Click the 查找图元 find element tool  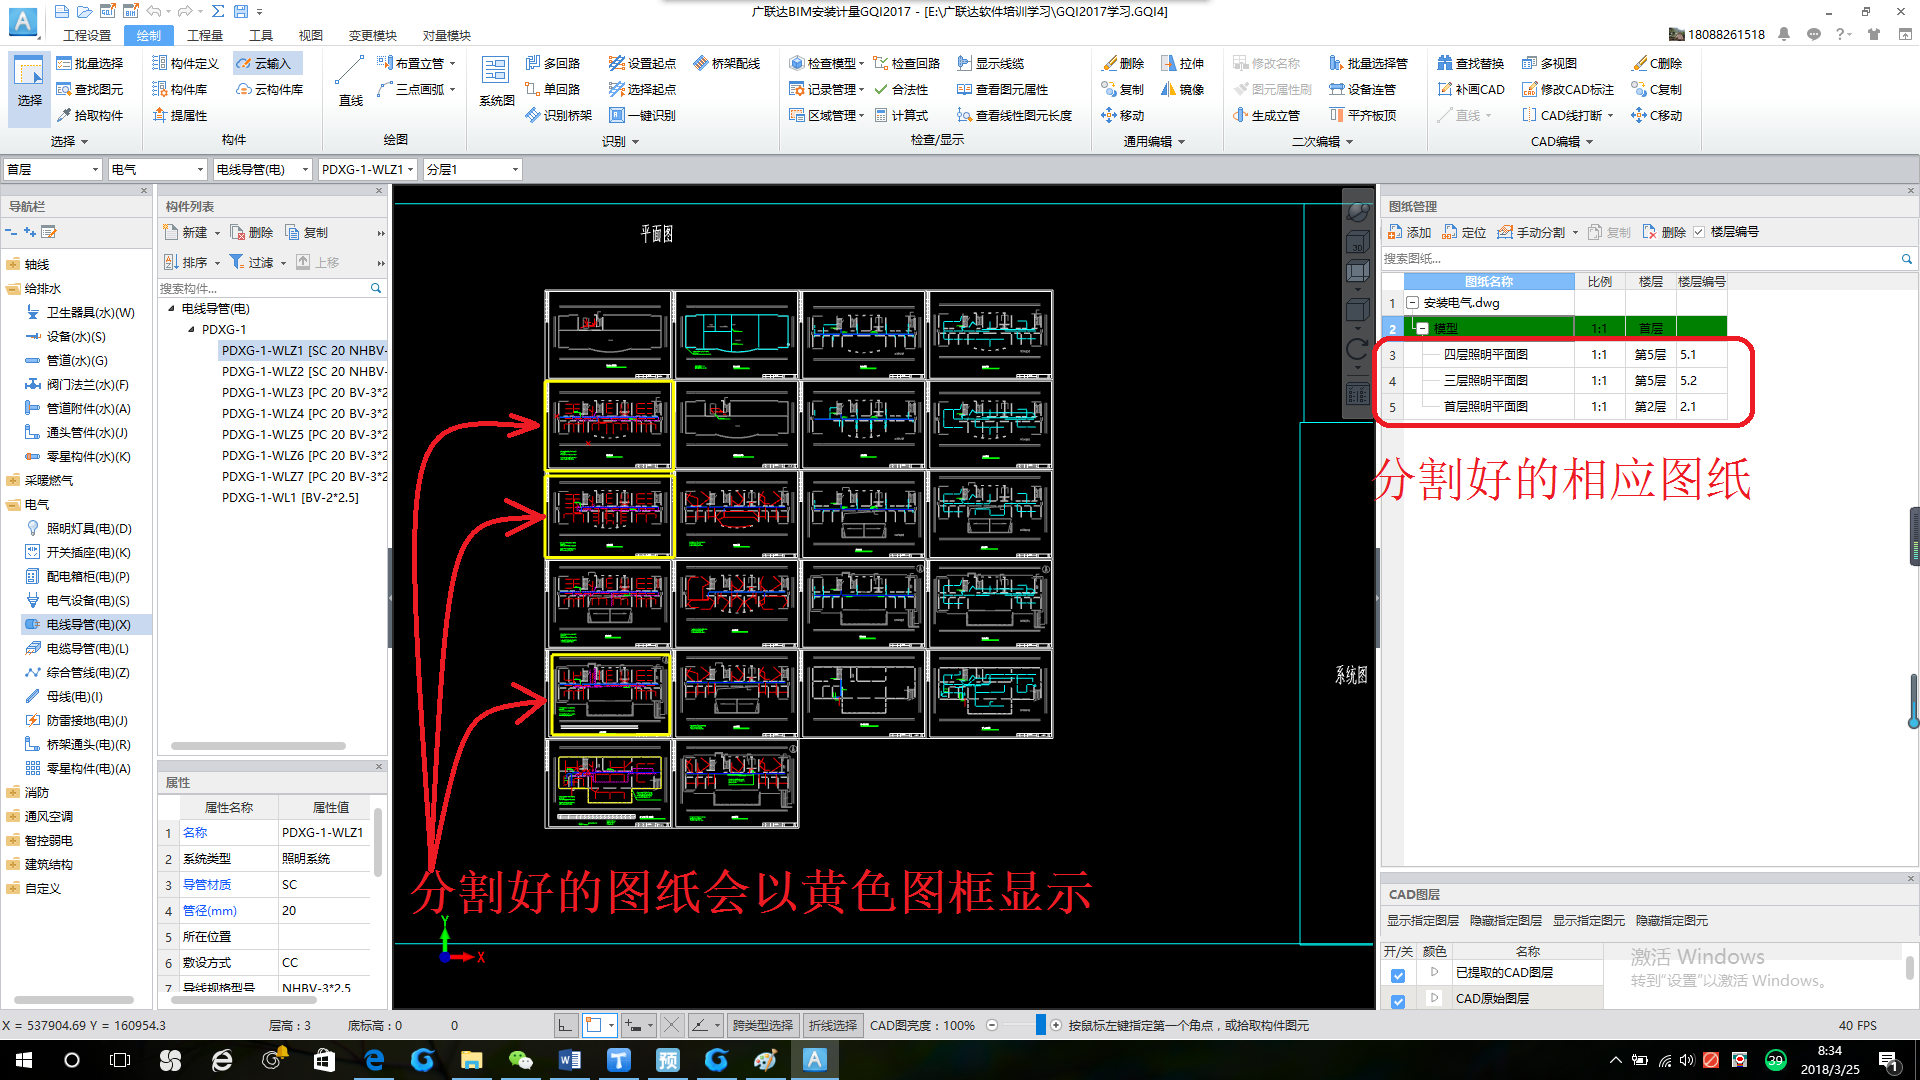click(90, 89)
